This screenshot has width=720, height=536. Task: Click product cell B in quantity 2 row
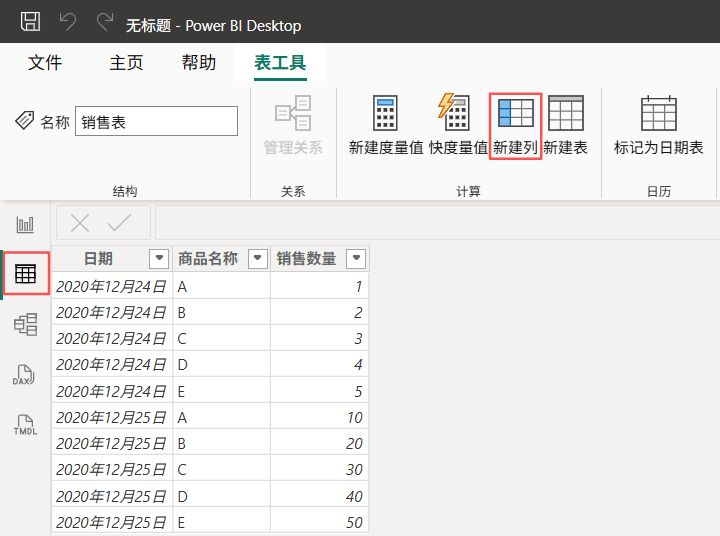pyautogui.click(x=222, y=313)
